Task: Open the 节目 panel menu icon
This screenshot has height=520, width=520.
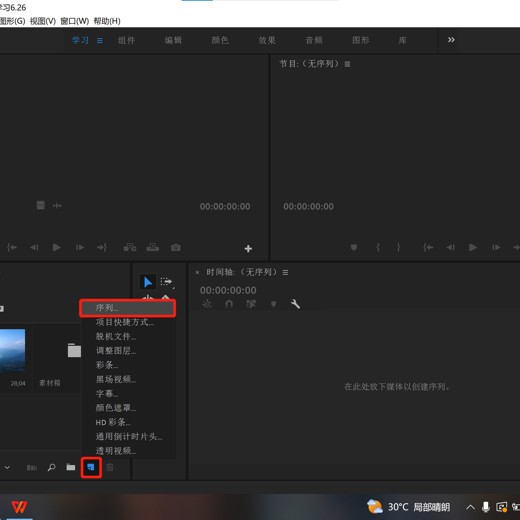Action: click(x=347, y=64)
